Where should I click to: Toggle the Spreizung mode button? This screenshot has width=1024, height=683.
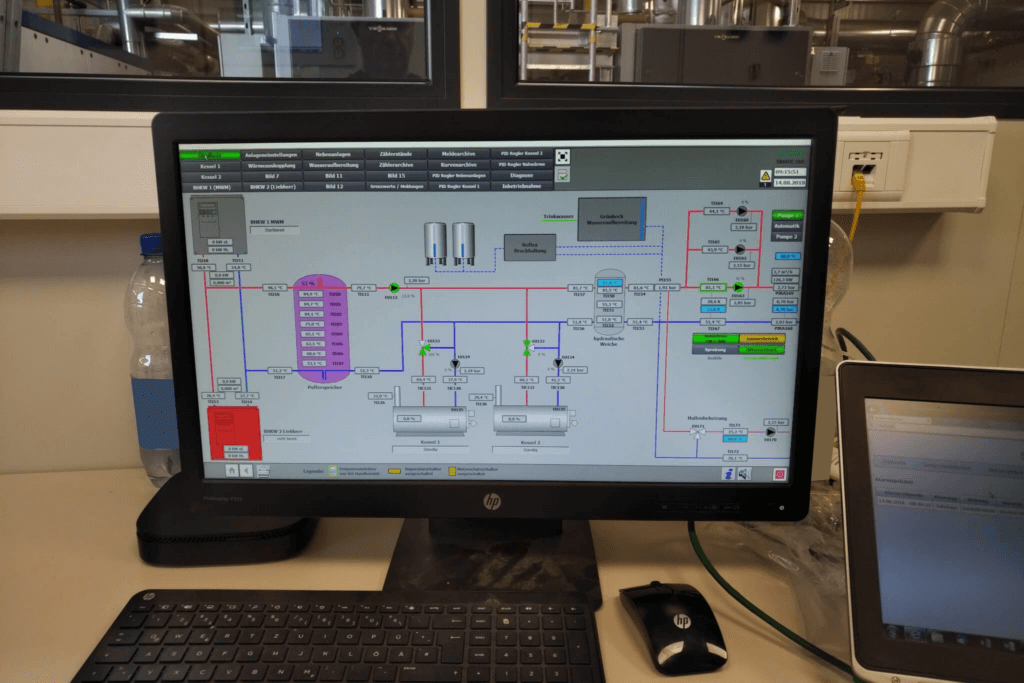pos(715,349)
